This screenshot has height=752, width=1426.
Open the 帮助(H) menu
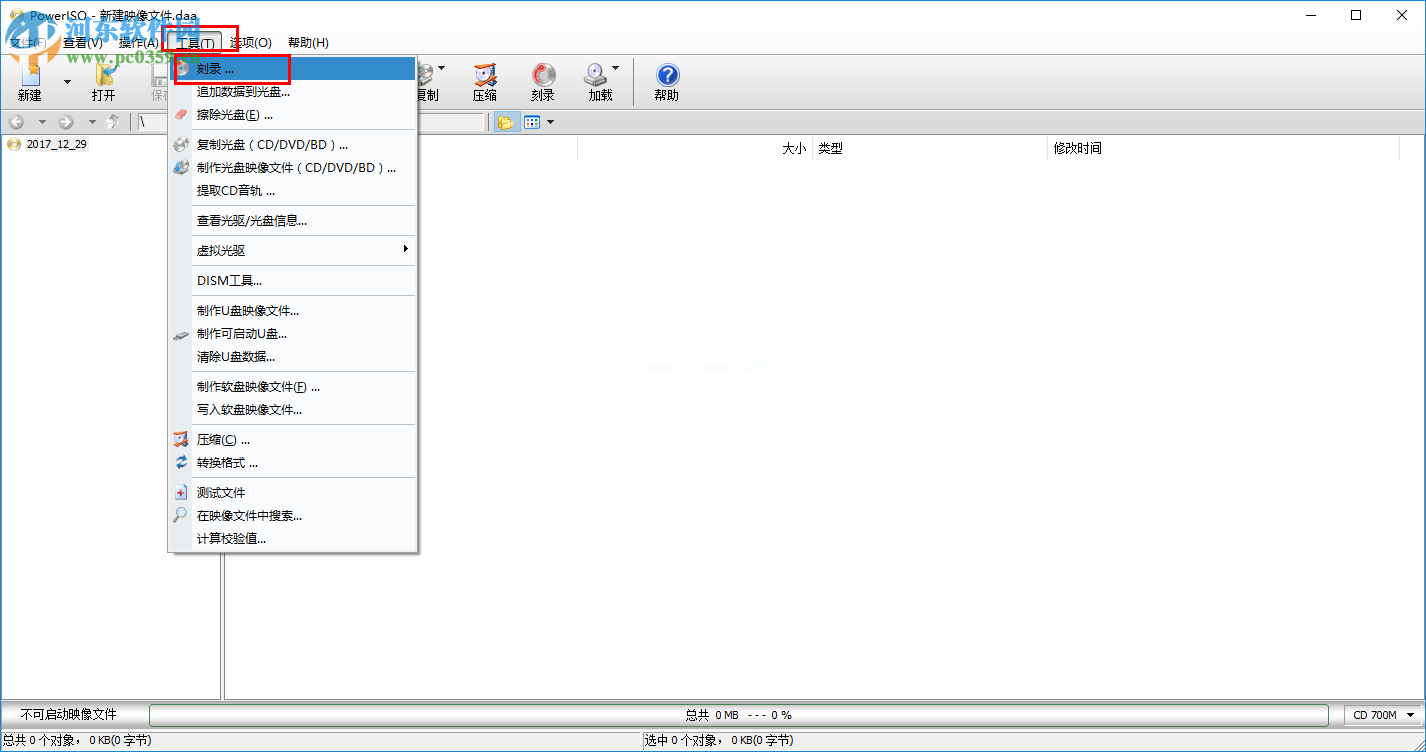click(x=308, y=43)
